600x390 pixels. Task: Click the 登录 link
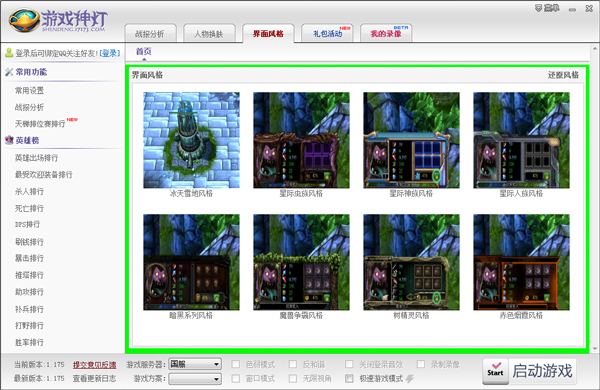tap(110, 53)
